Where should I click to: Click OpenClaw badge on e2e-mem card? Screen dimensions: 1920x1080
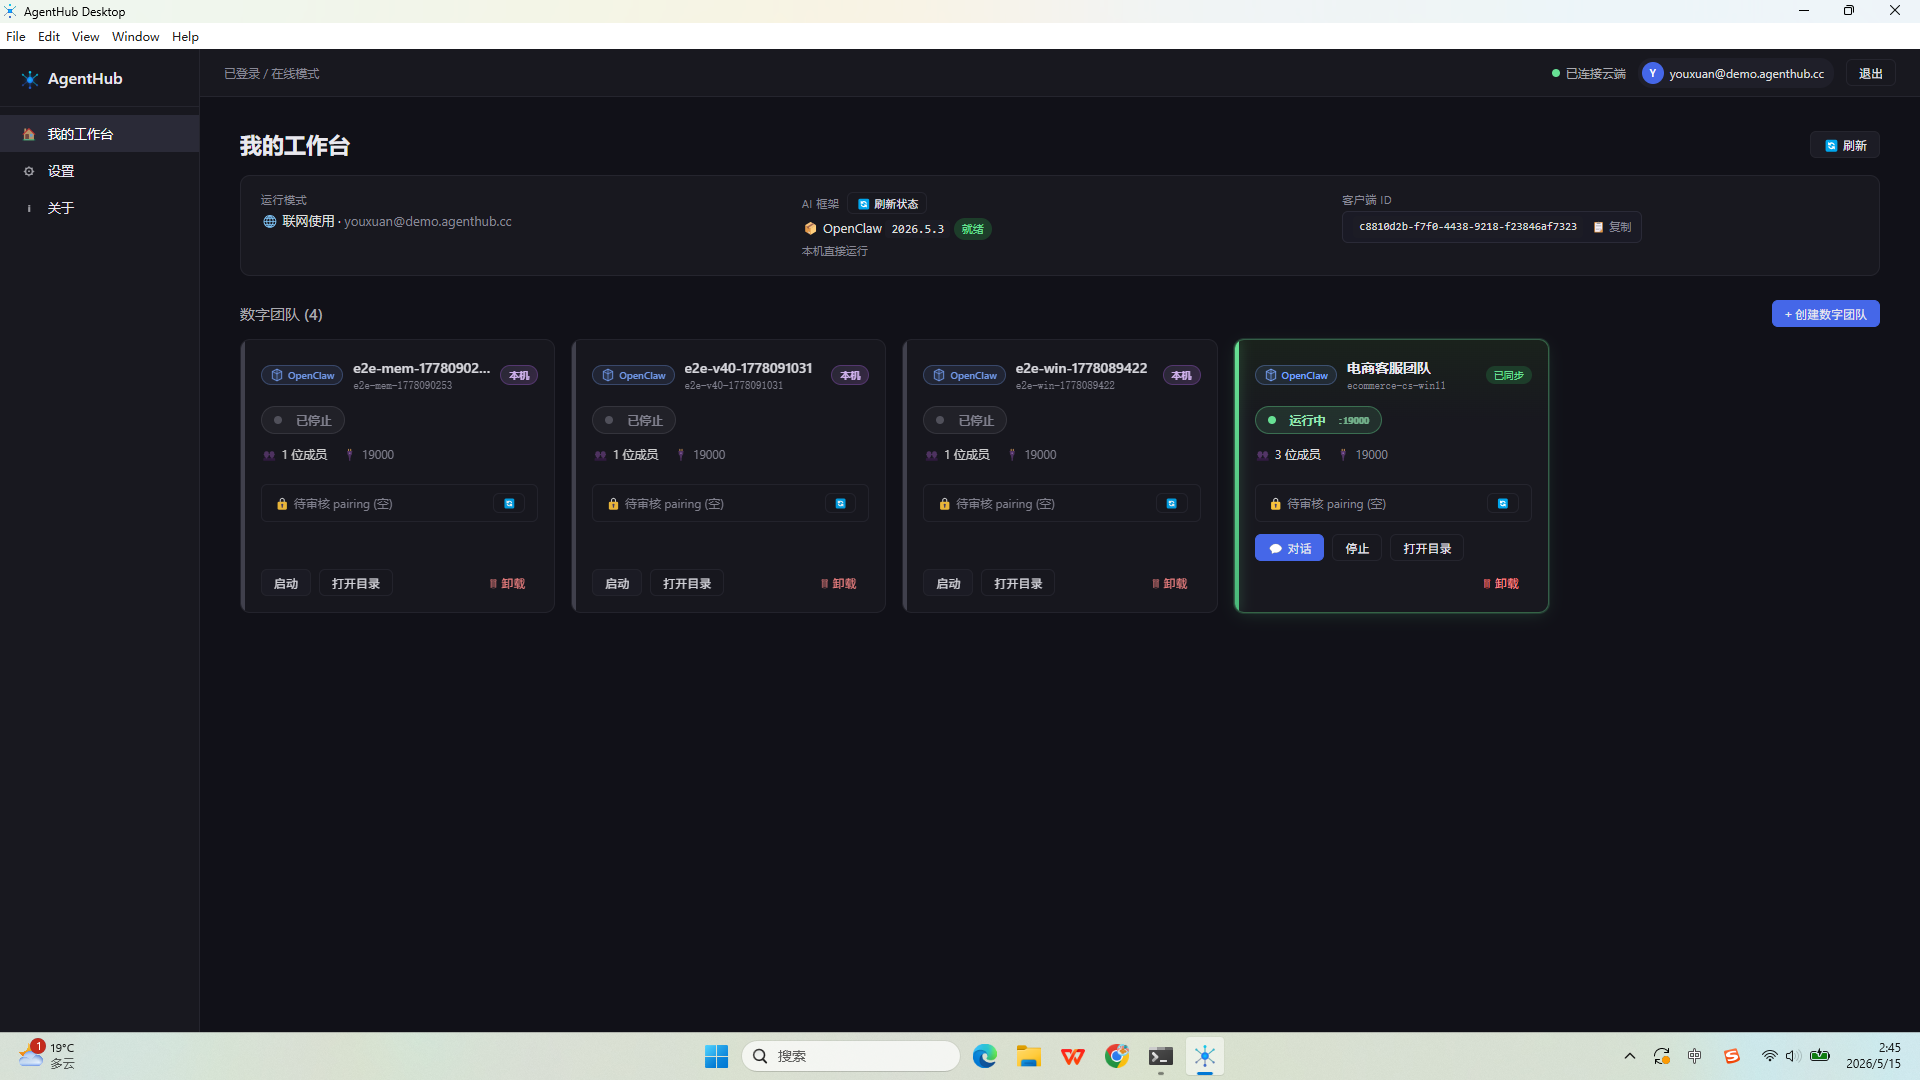[x=302, y=376]
